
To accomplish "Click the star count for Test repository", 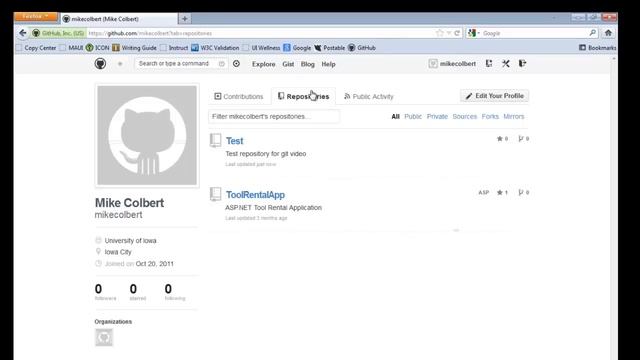I will point(502,139).
